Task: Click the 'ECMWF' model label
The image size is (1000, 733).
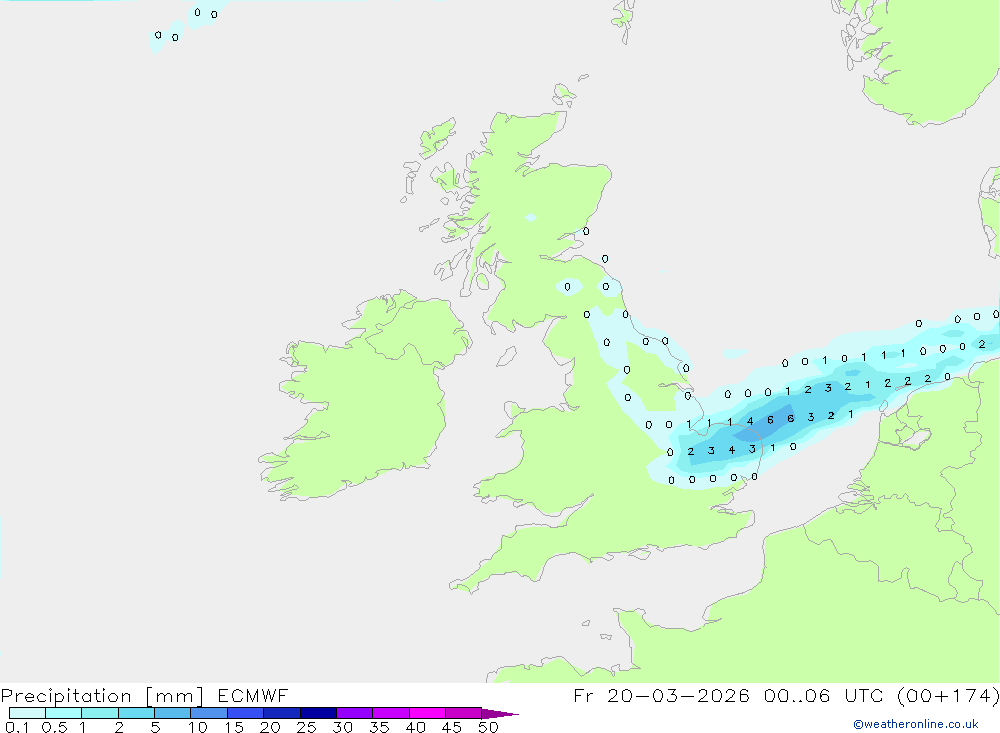Action: point(253,696)
